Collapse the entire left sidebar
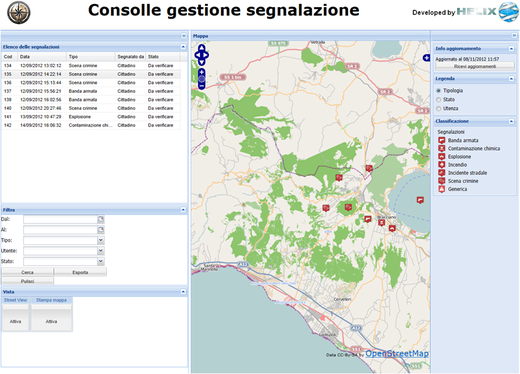 point(184,36)
